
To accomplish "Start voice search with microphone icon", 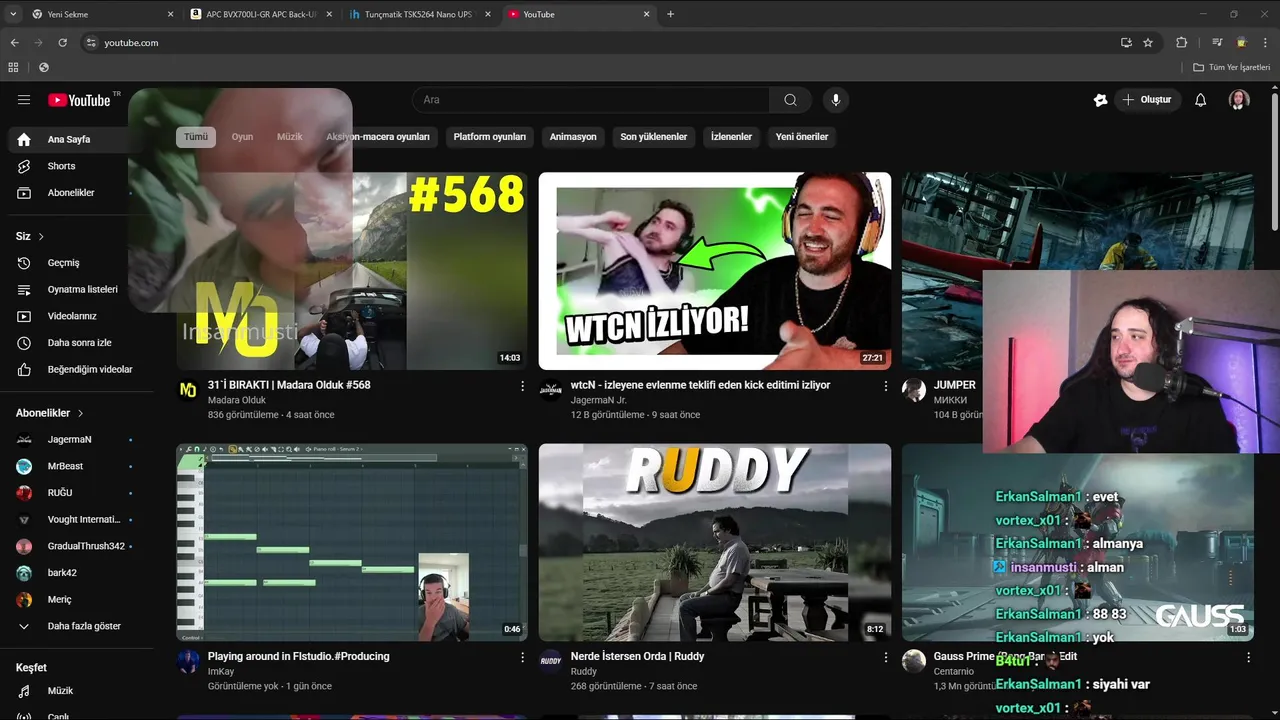I will (836, 100).
